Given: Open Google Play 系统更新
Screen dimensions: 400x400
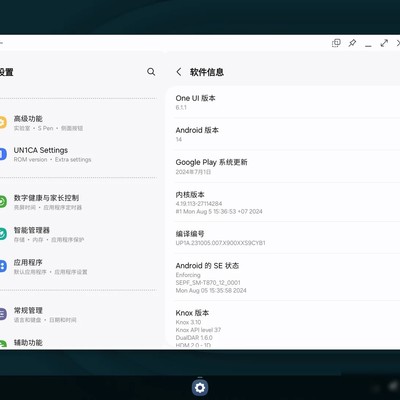Looking at the screenshot, I should 287,166.
